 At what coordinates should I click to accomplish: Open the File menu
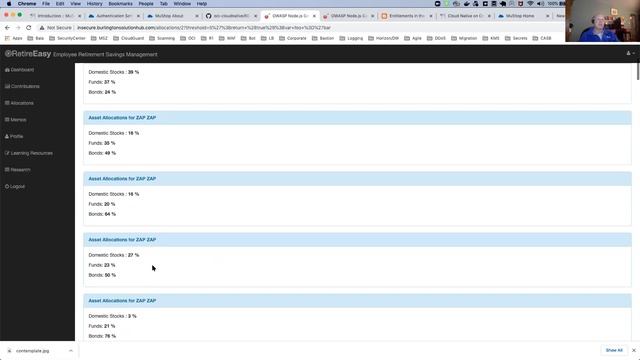(x=46, y=4)
